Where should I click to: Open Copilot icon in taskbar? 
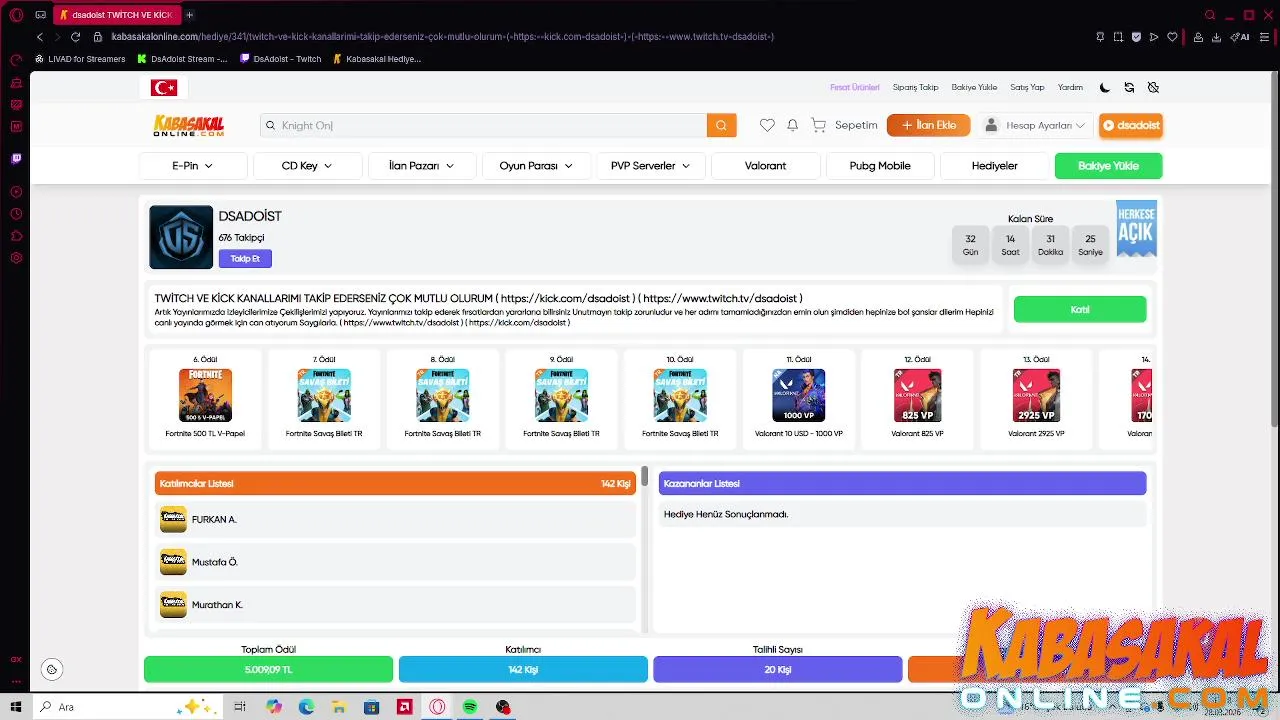(274, 707)
